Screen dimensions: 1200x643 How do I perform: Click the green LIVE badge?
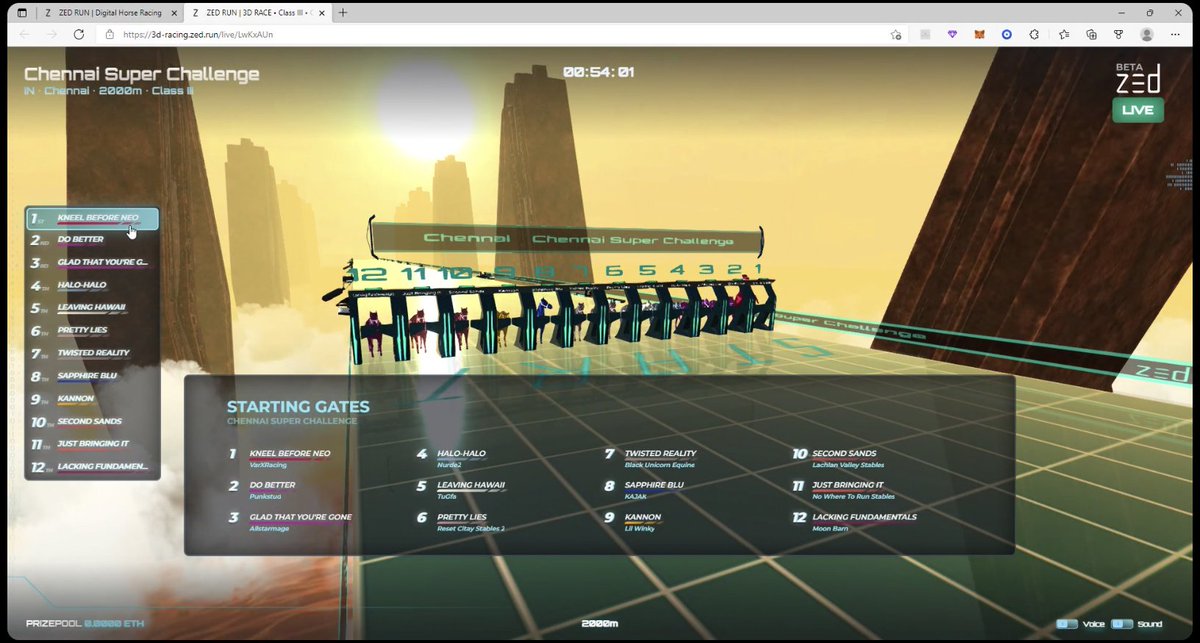coord(1138,110)
